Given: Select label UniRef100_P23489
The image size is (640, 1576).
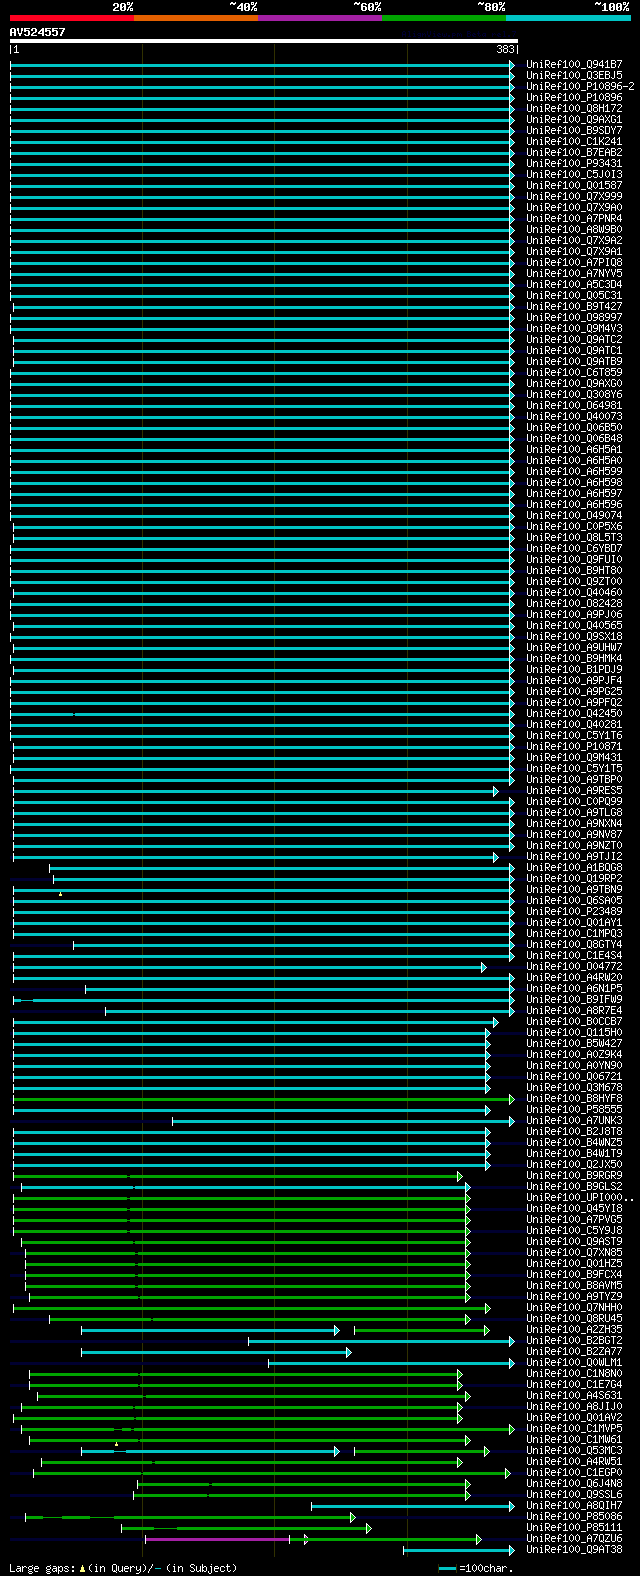Looking at the screenshot, I should (574, 911).
